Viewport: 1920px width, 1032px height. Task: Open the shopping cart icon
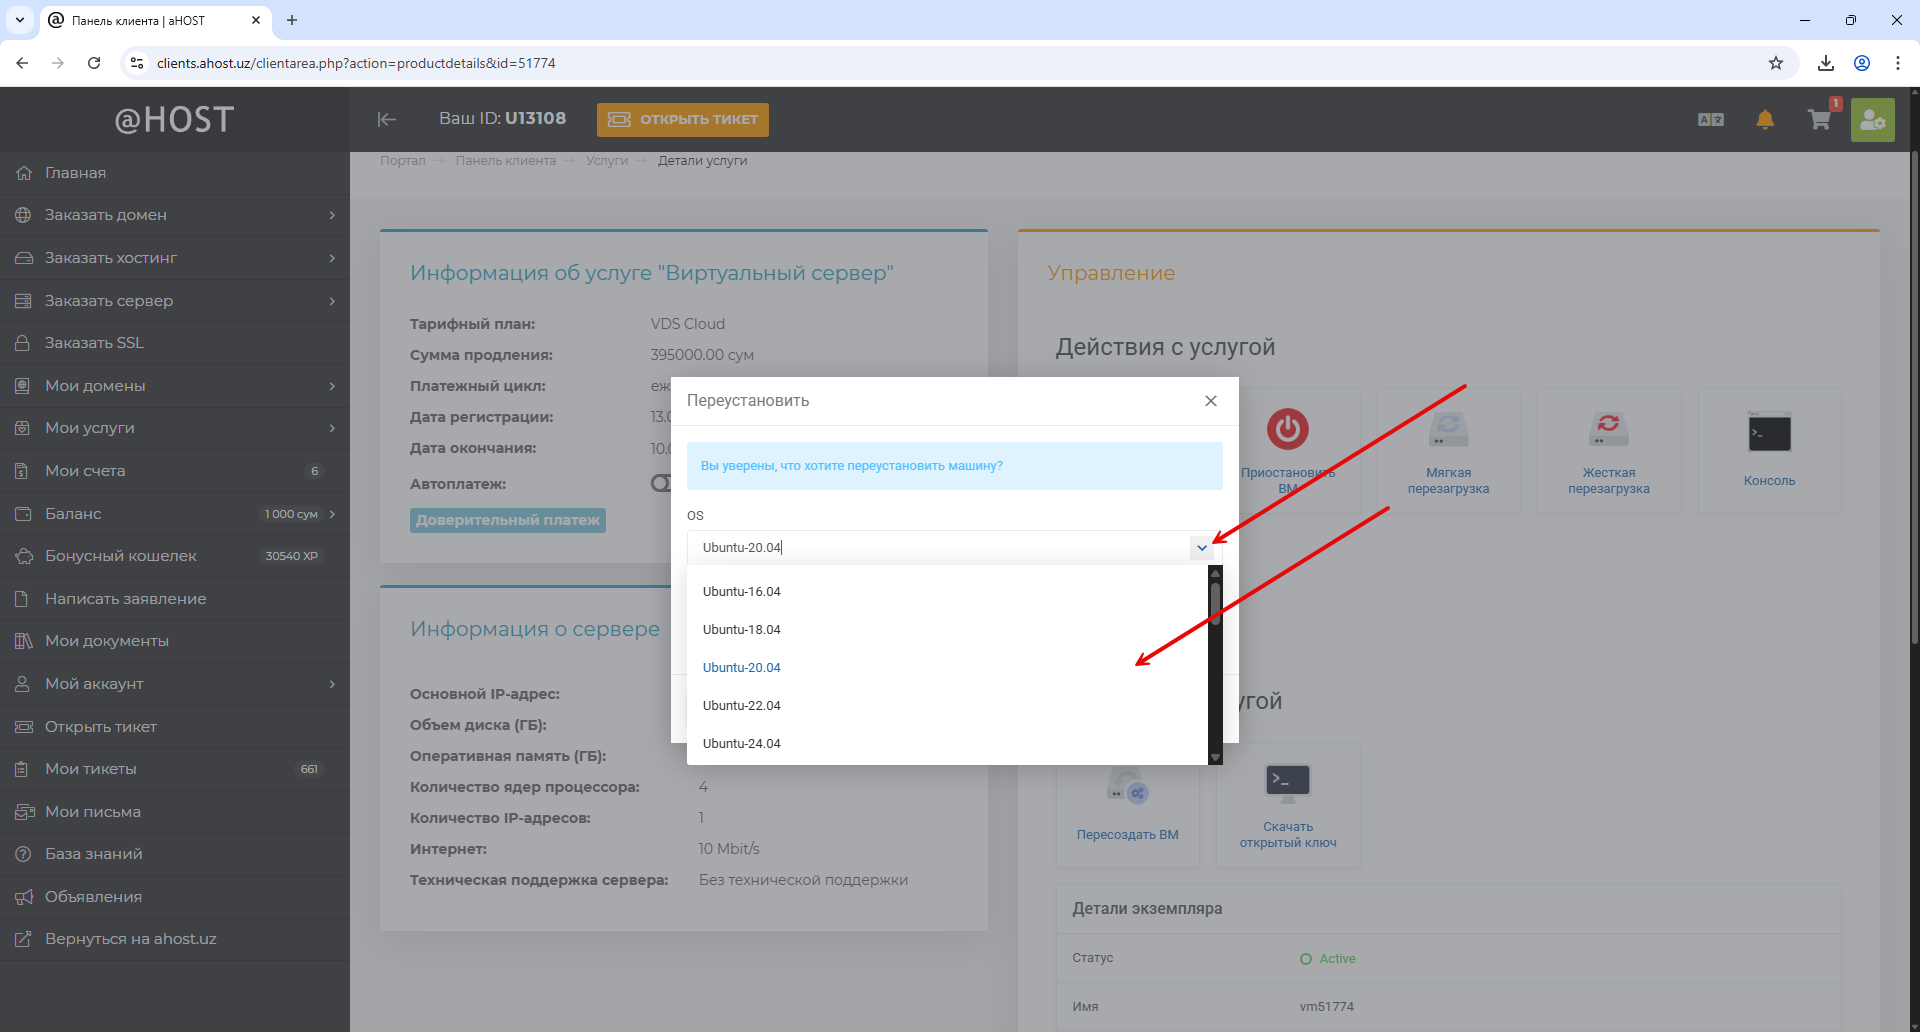click(x=1819, y=120)
